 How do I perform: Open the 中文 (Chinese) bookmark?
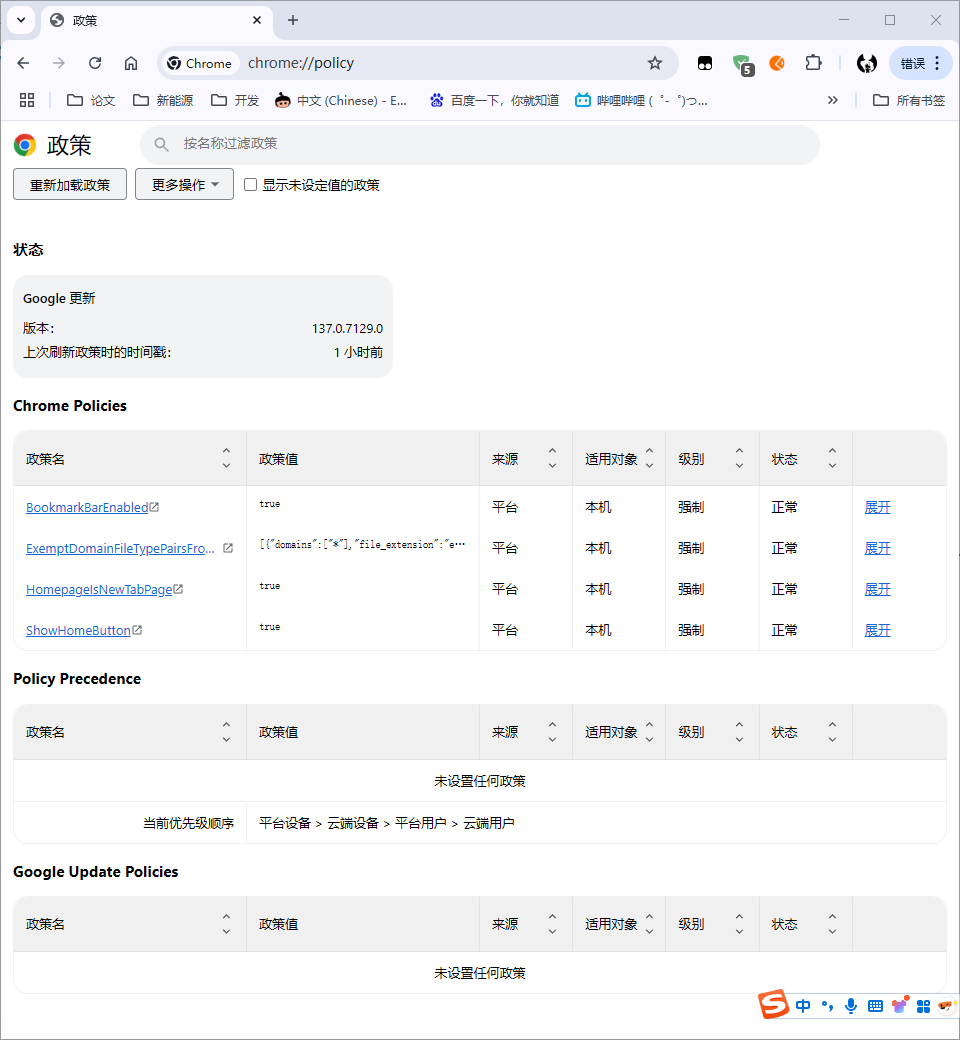coord(341,100)
